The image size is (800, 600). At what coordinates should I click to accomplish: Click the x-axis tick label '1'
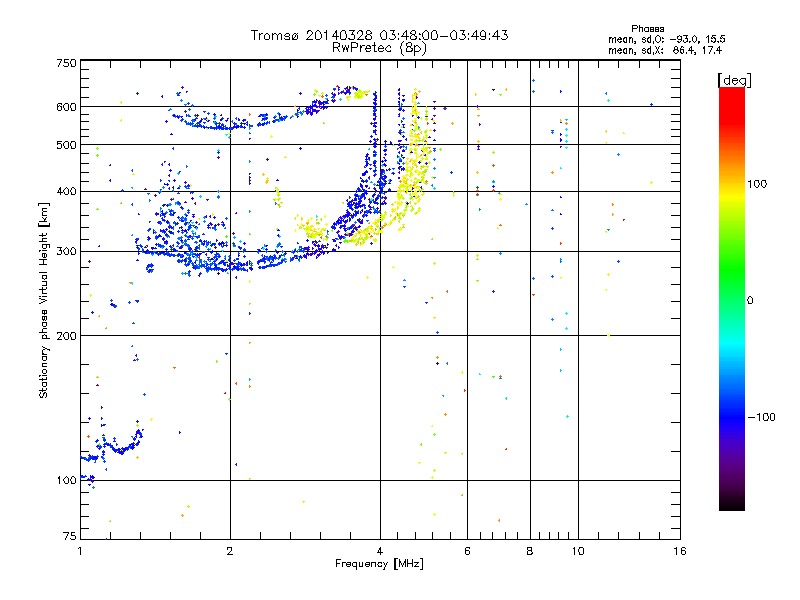coord(80,551)
